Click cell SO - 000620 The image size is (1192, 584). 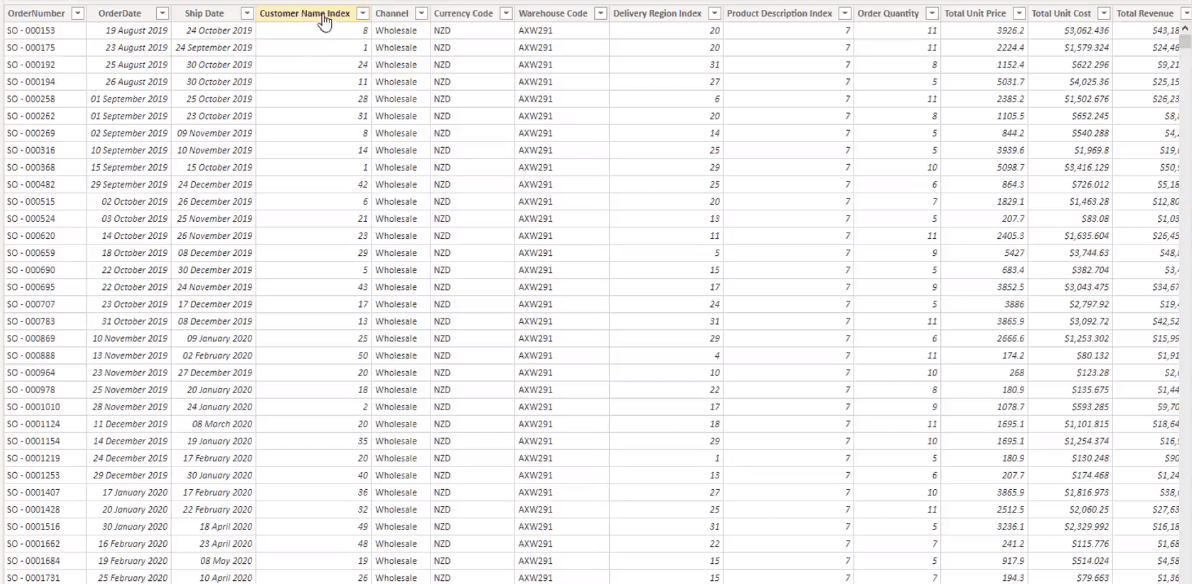45,236
